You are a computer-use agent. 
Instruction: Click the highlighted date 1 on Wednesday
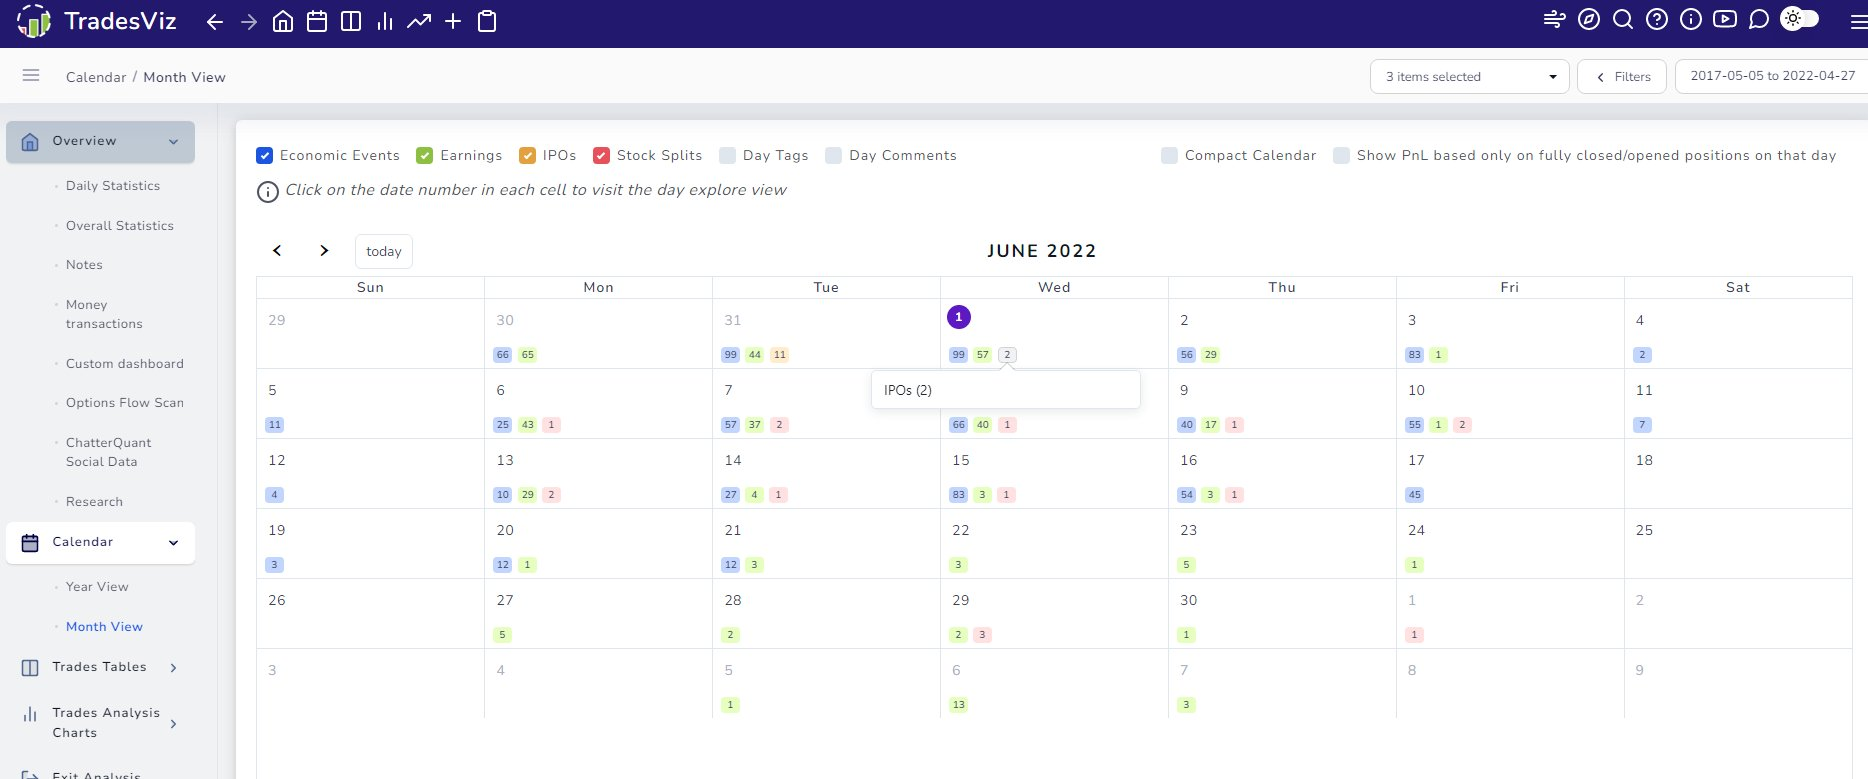tap(958, 317)
